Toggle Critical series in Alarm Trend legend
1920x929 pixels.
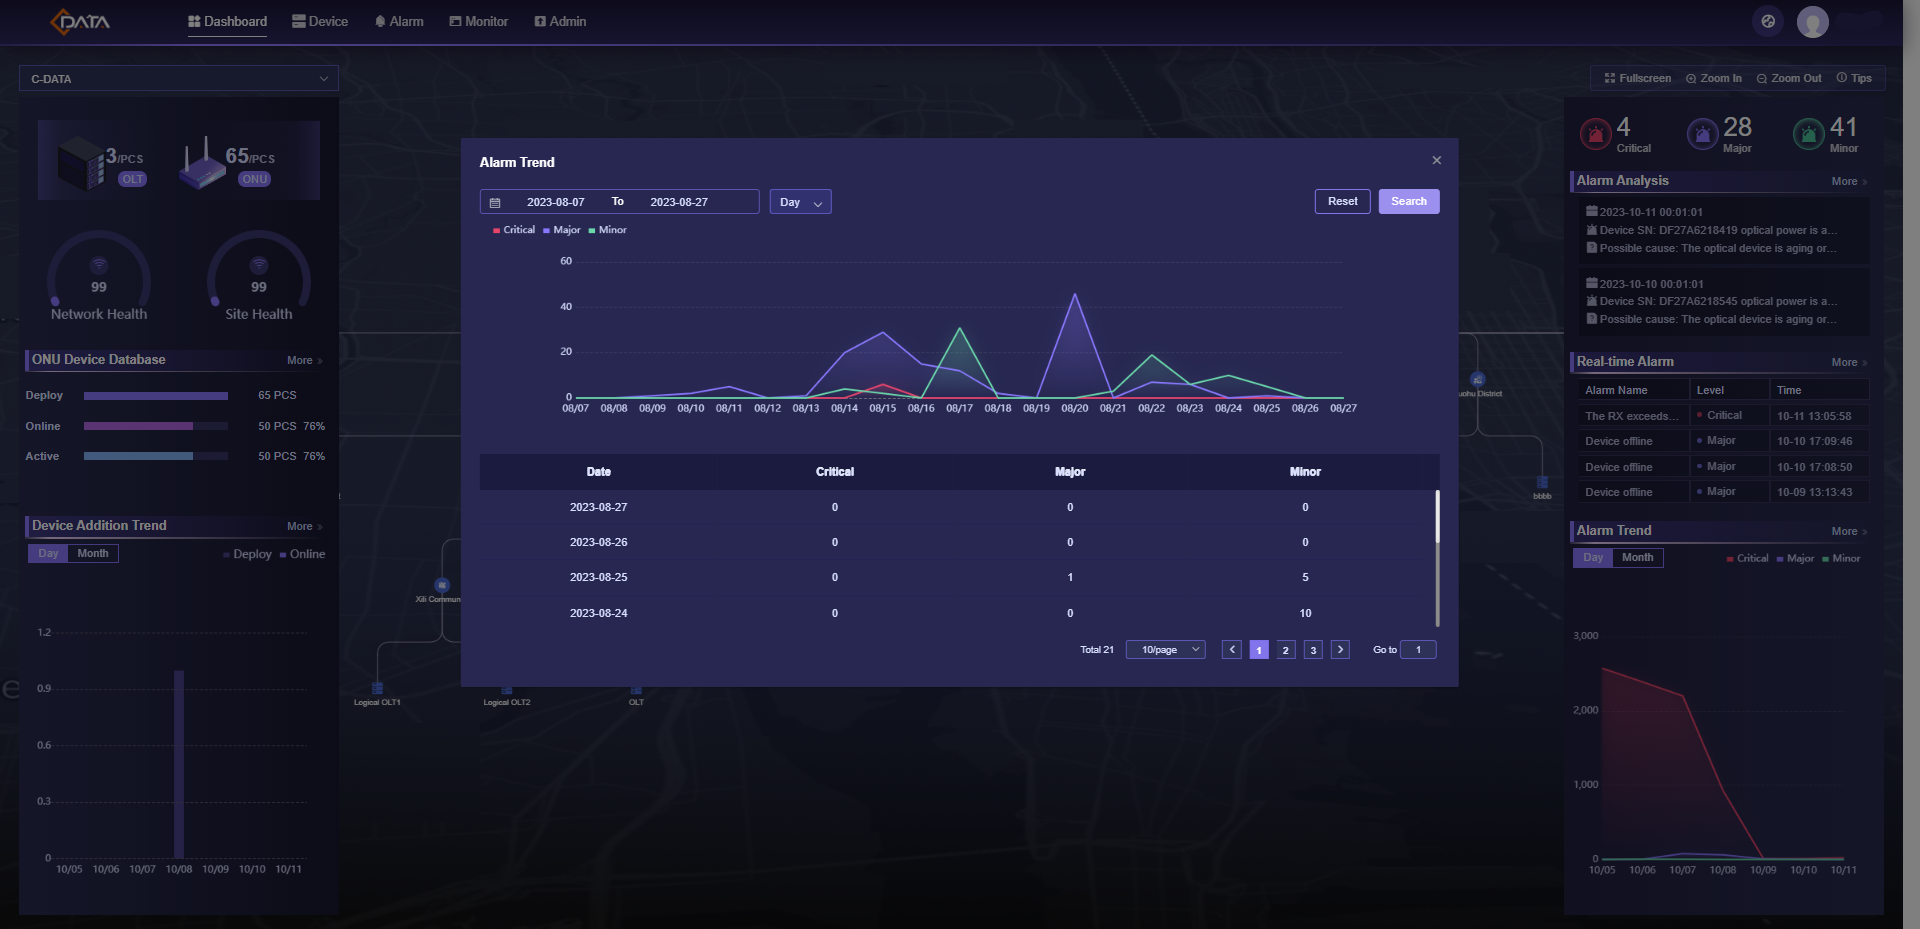pos(514,230)
